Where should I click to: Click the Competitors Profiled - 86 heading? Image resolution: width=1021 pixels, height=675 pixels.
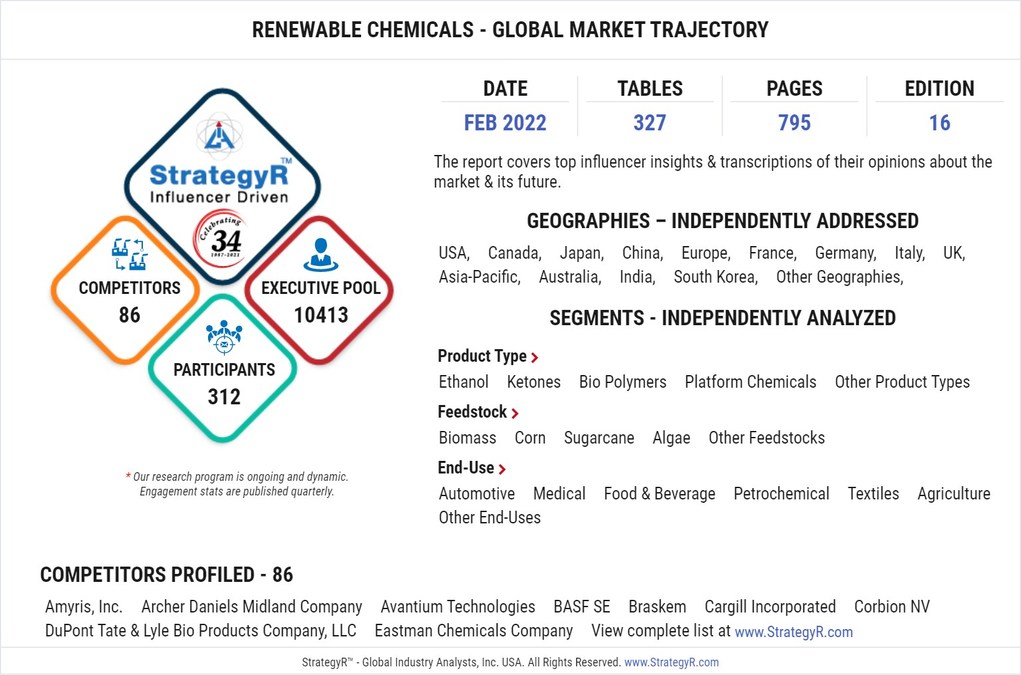point(167,575)
